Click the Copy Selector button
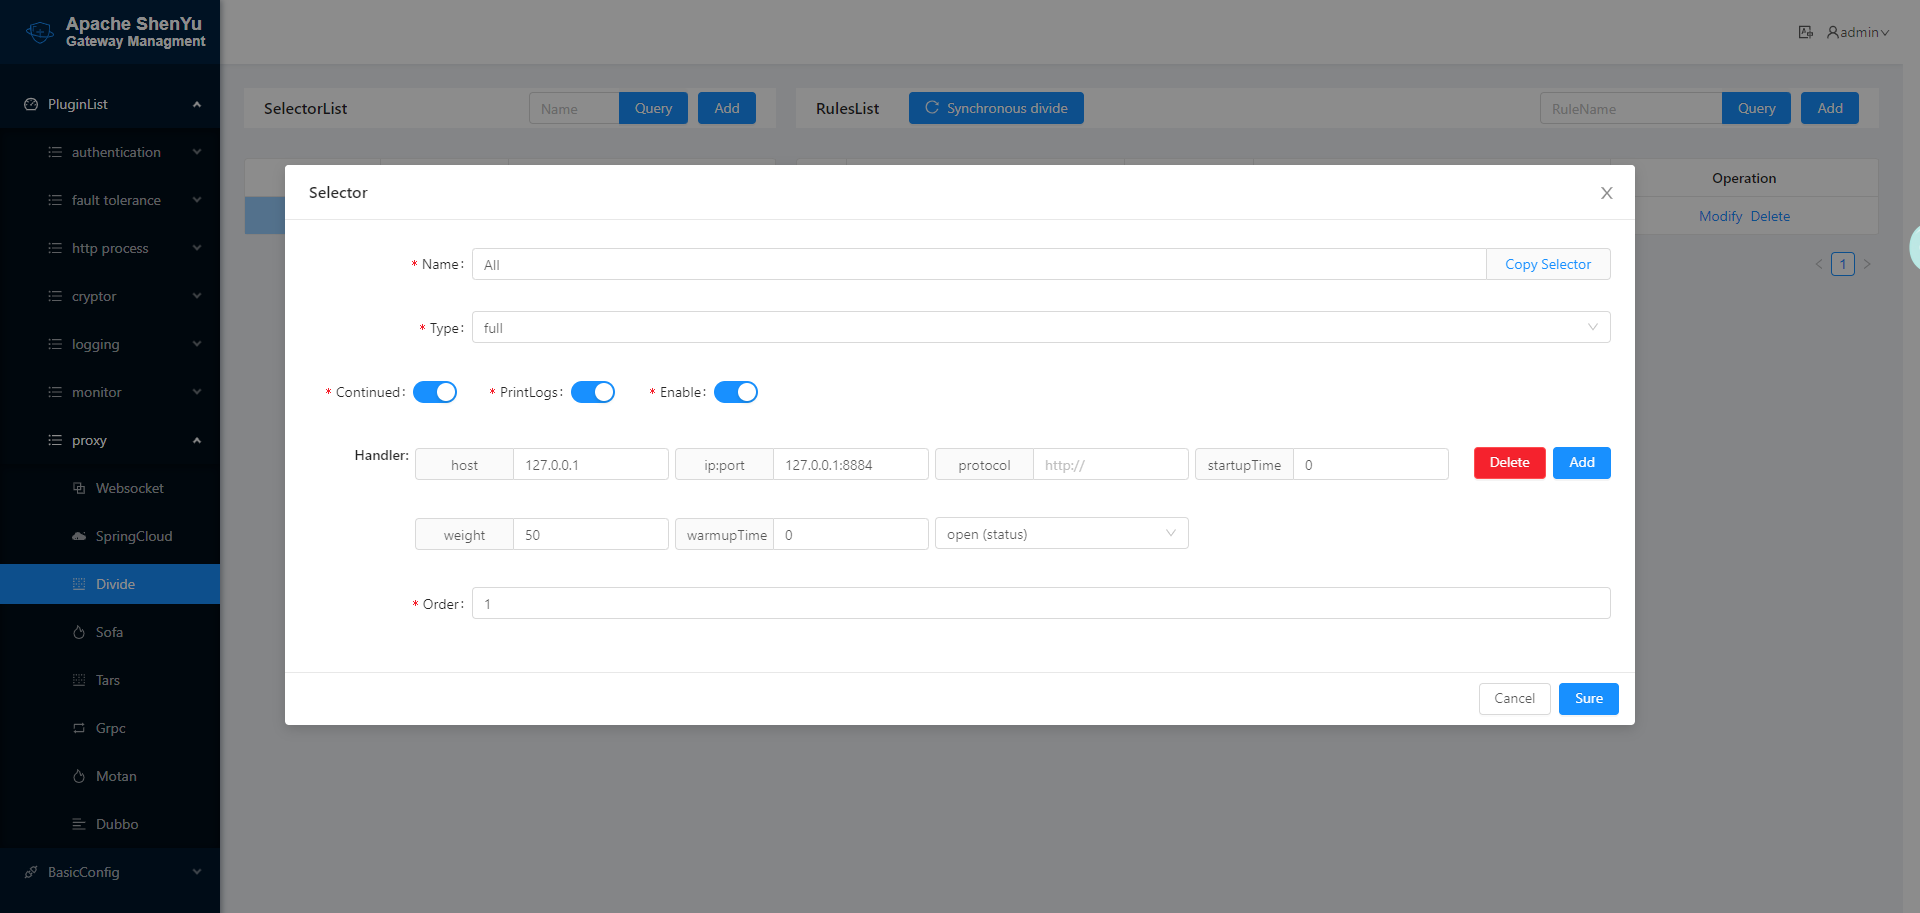 click(1547, 264)
